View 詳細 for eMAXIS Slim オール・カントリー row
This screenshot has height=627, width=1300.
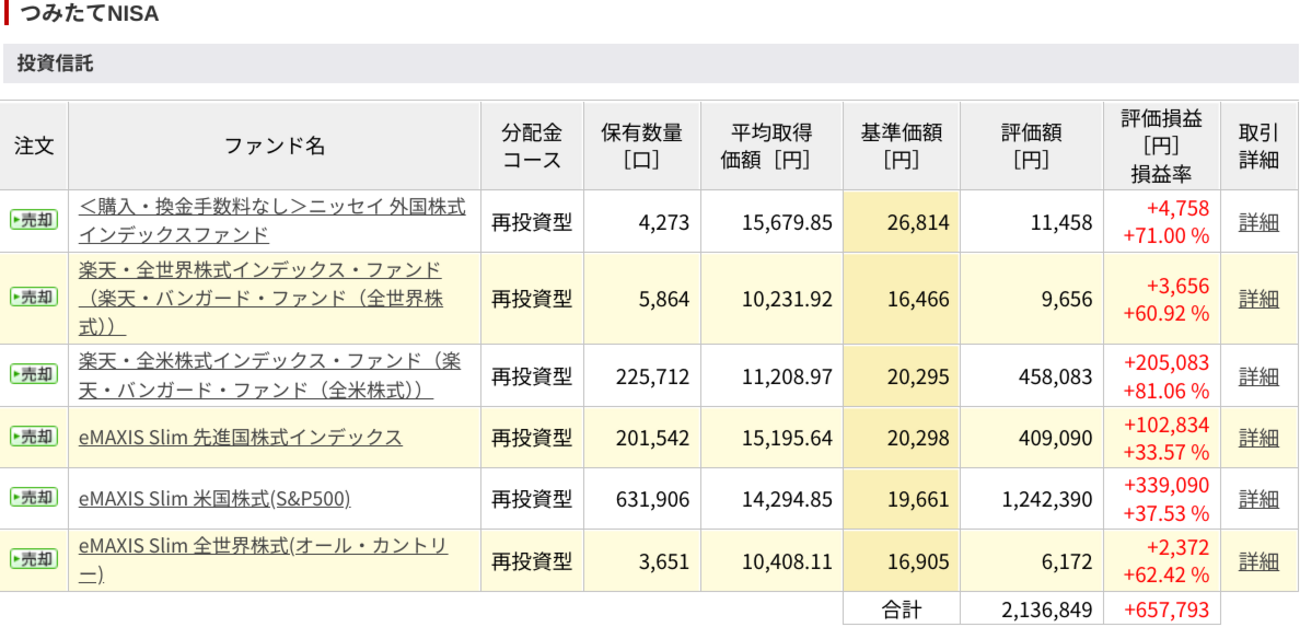(1258, 561)
